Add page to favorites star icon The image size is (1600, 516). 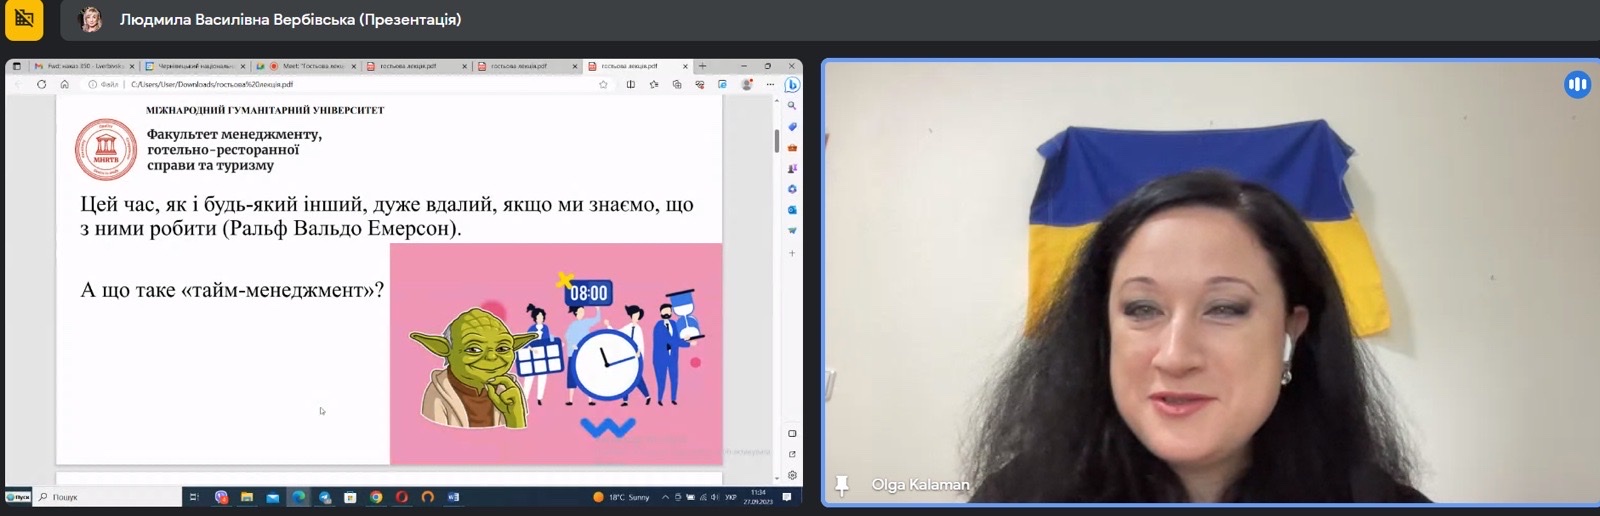[x=603, y=85]
